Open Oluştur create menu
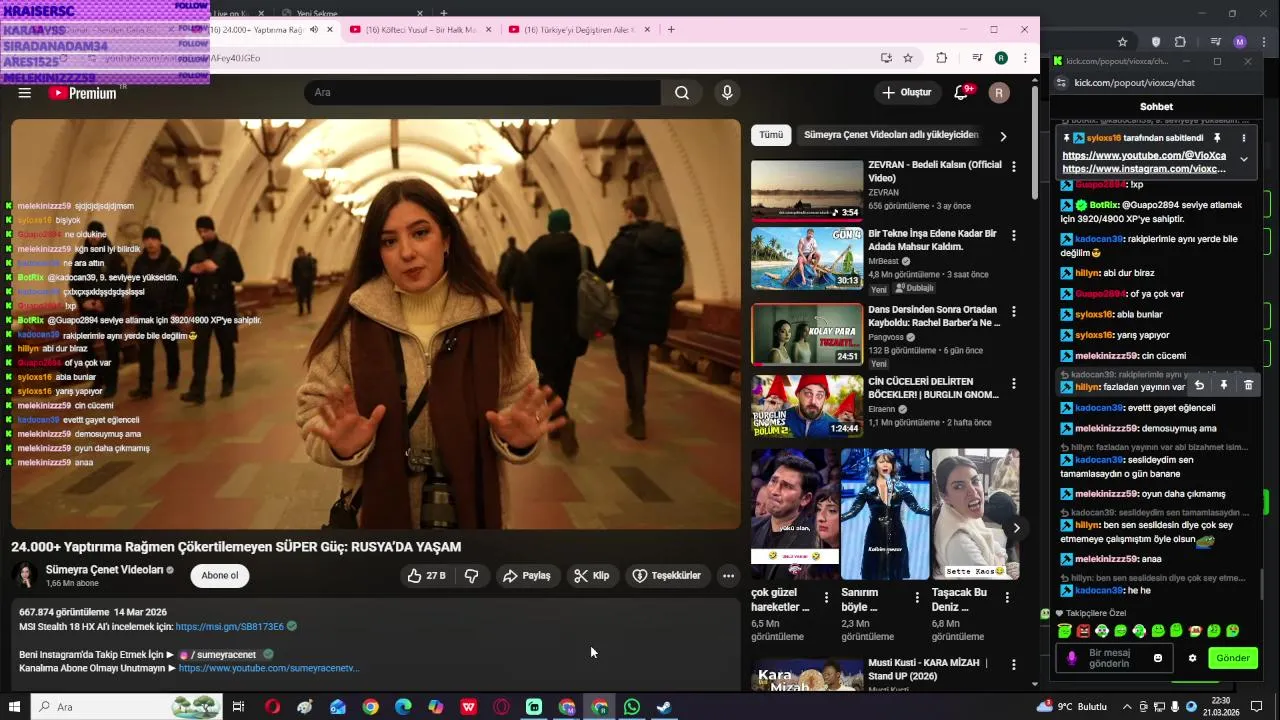This screenshot has width=1280, height=720. click(x=906, y=93)
